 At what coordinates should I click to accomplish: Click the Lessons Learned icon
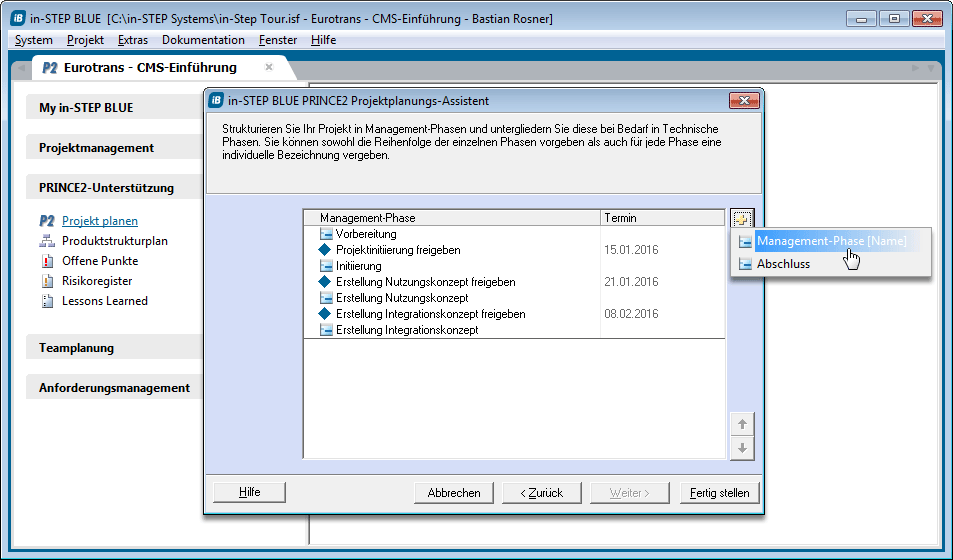46,301
